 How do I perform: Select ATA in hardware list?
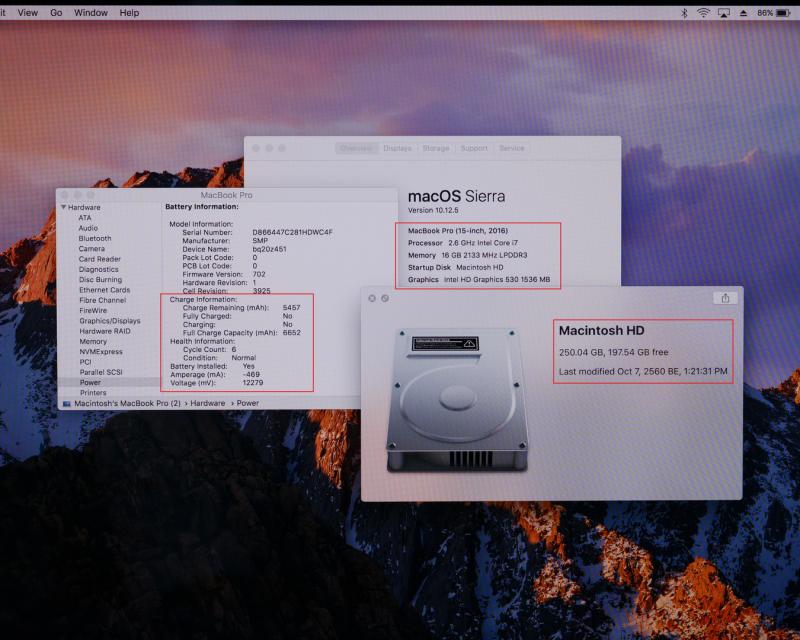tap(85, 218)
